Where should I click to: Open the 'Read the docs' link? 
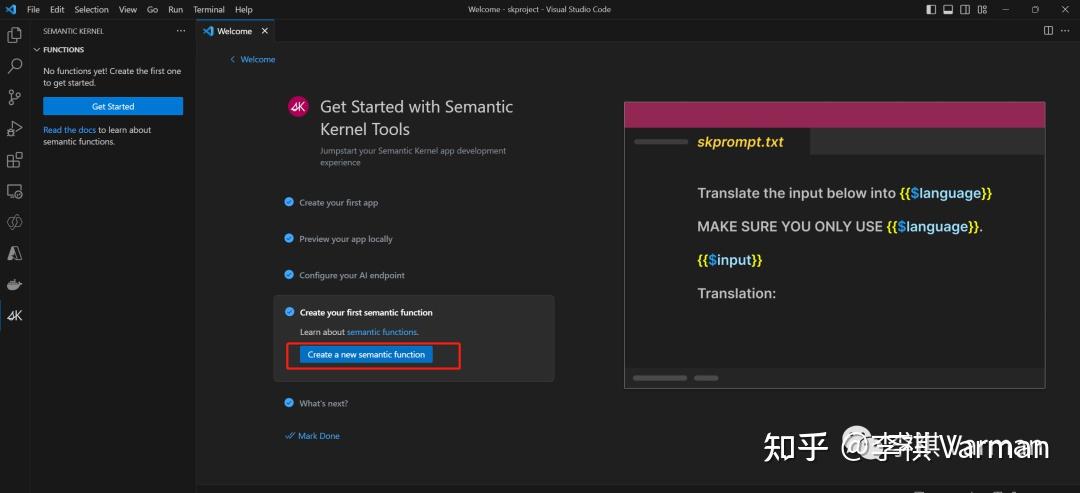(70, 129)
